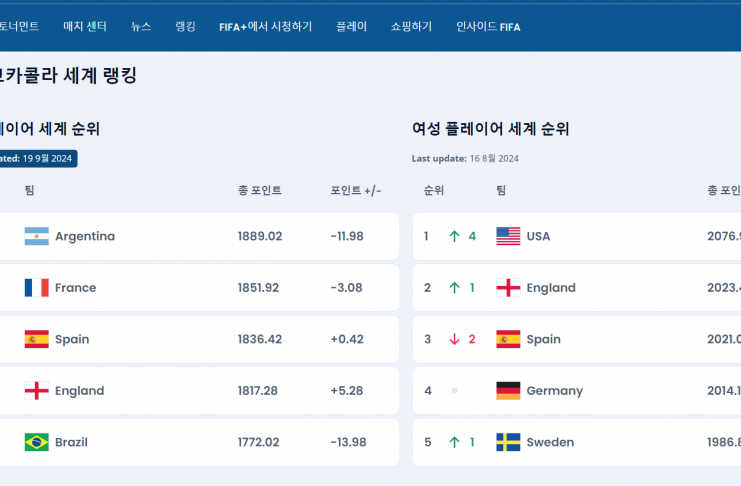This screenshot has height=486, width=741.
Task: Click England flag in women's ranking
Action: [508, 288]
